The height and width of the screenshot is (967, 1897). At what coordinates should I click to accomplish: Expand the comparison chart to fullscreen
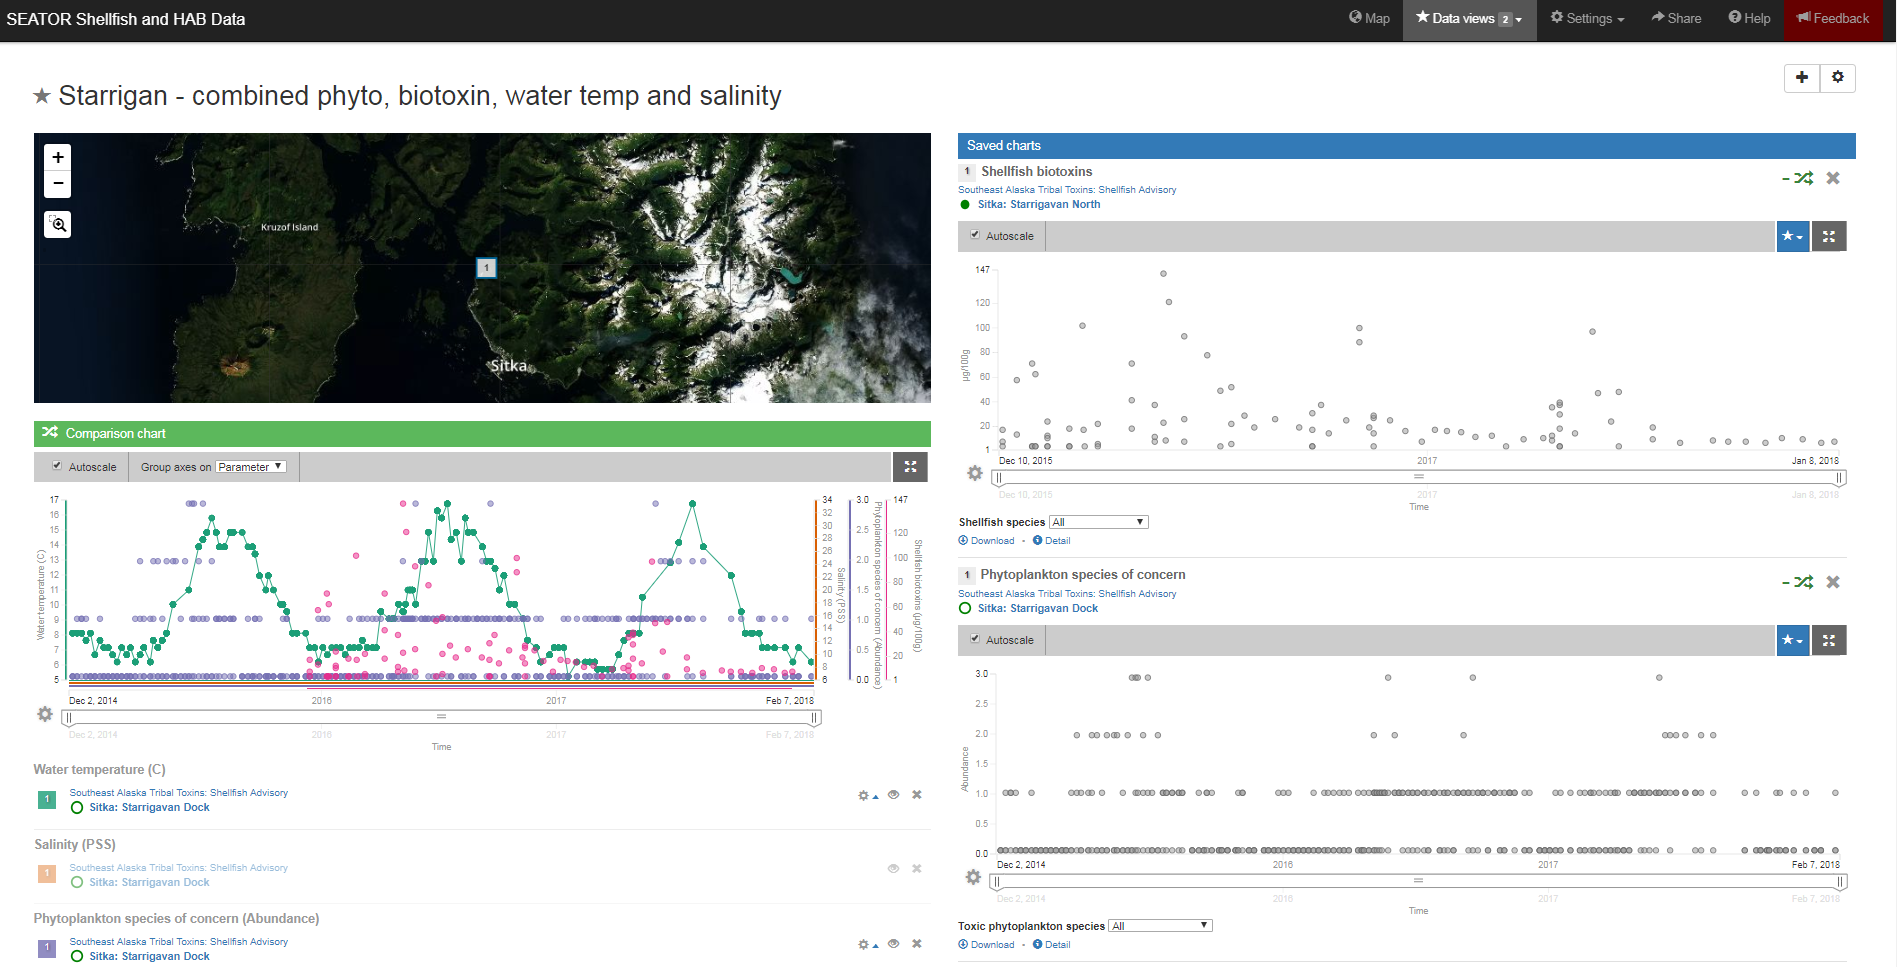pyautogui.click(x=910, y=467)
